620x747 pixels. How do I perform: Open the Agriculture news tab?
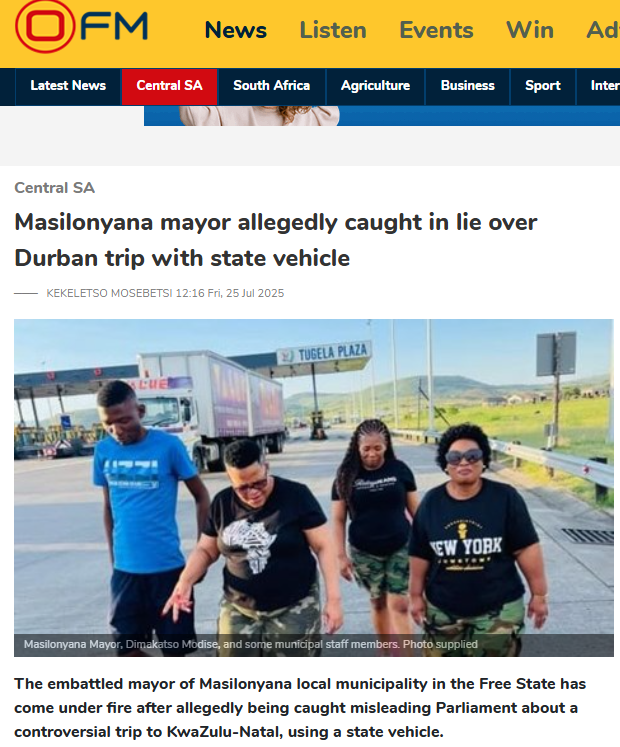376,86
